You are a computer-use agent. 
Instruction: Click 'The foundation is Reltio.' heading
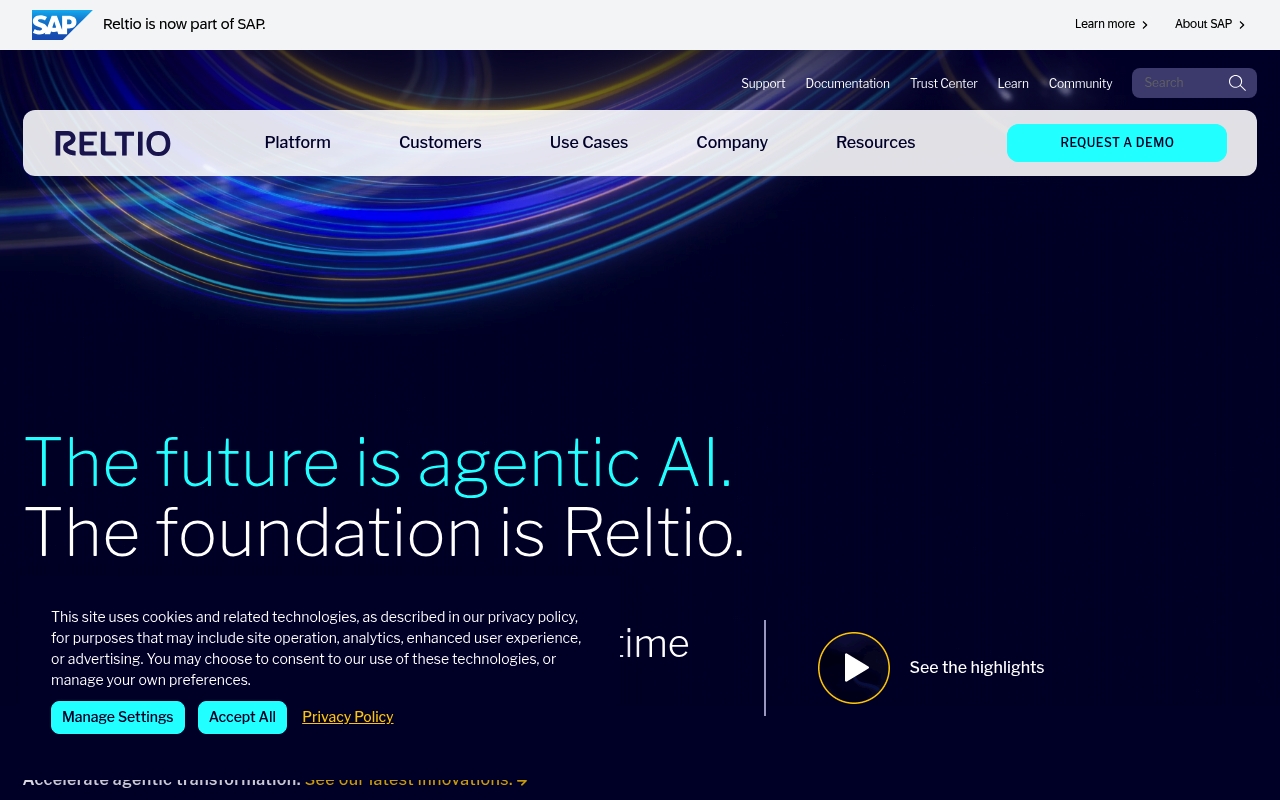(x=385, y=532)
